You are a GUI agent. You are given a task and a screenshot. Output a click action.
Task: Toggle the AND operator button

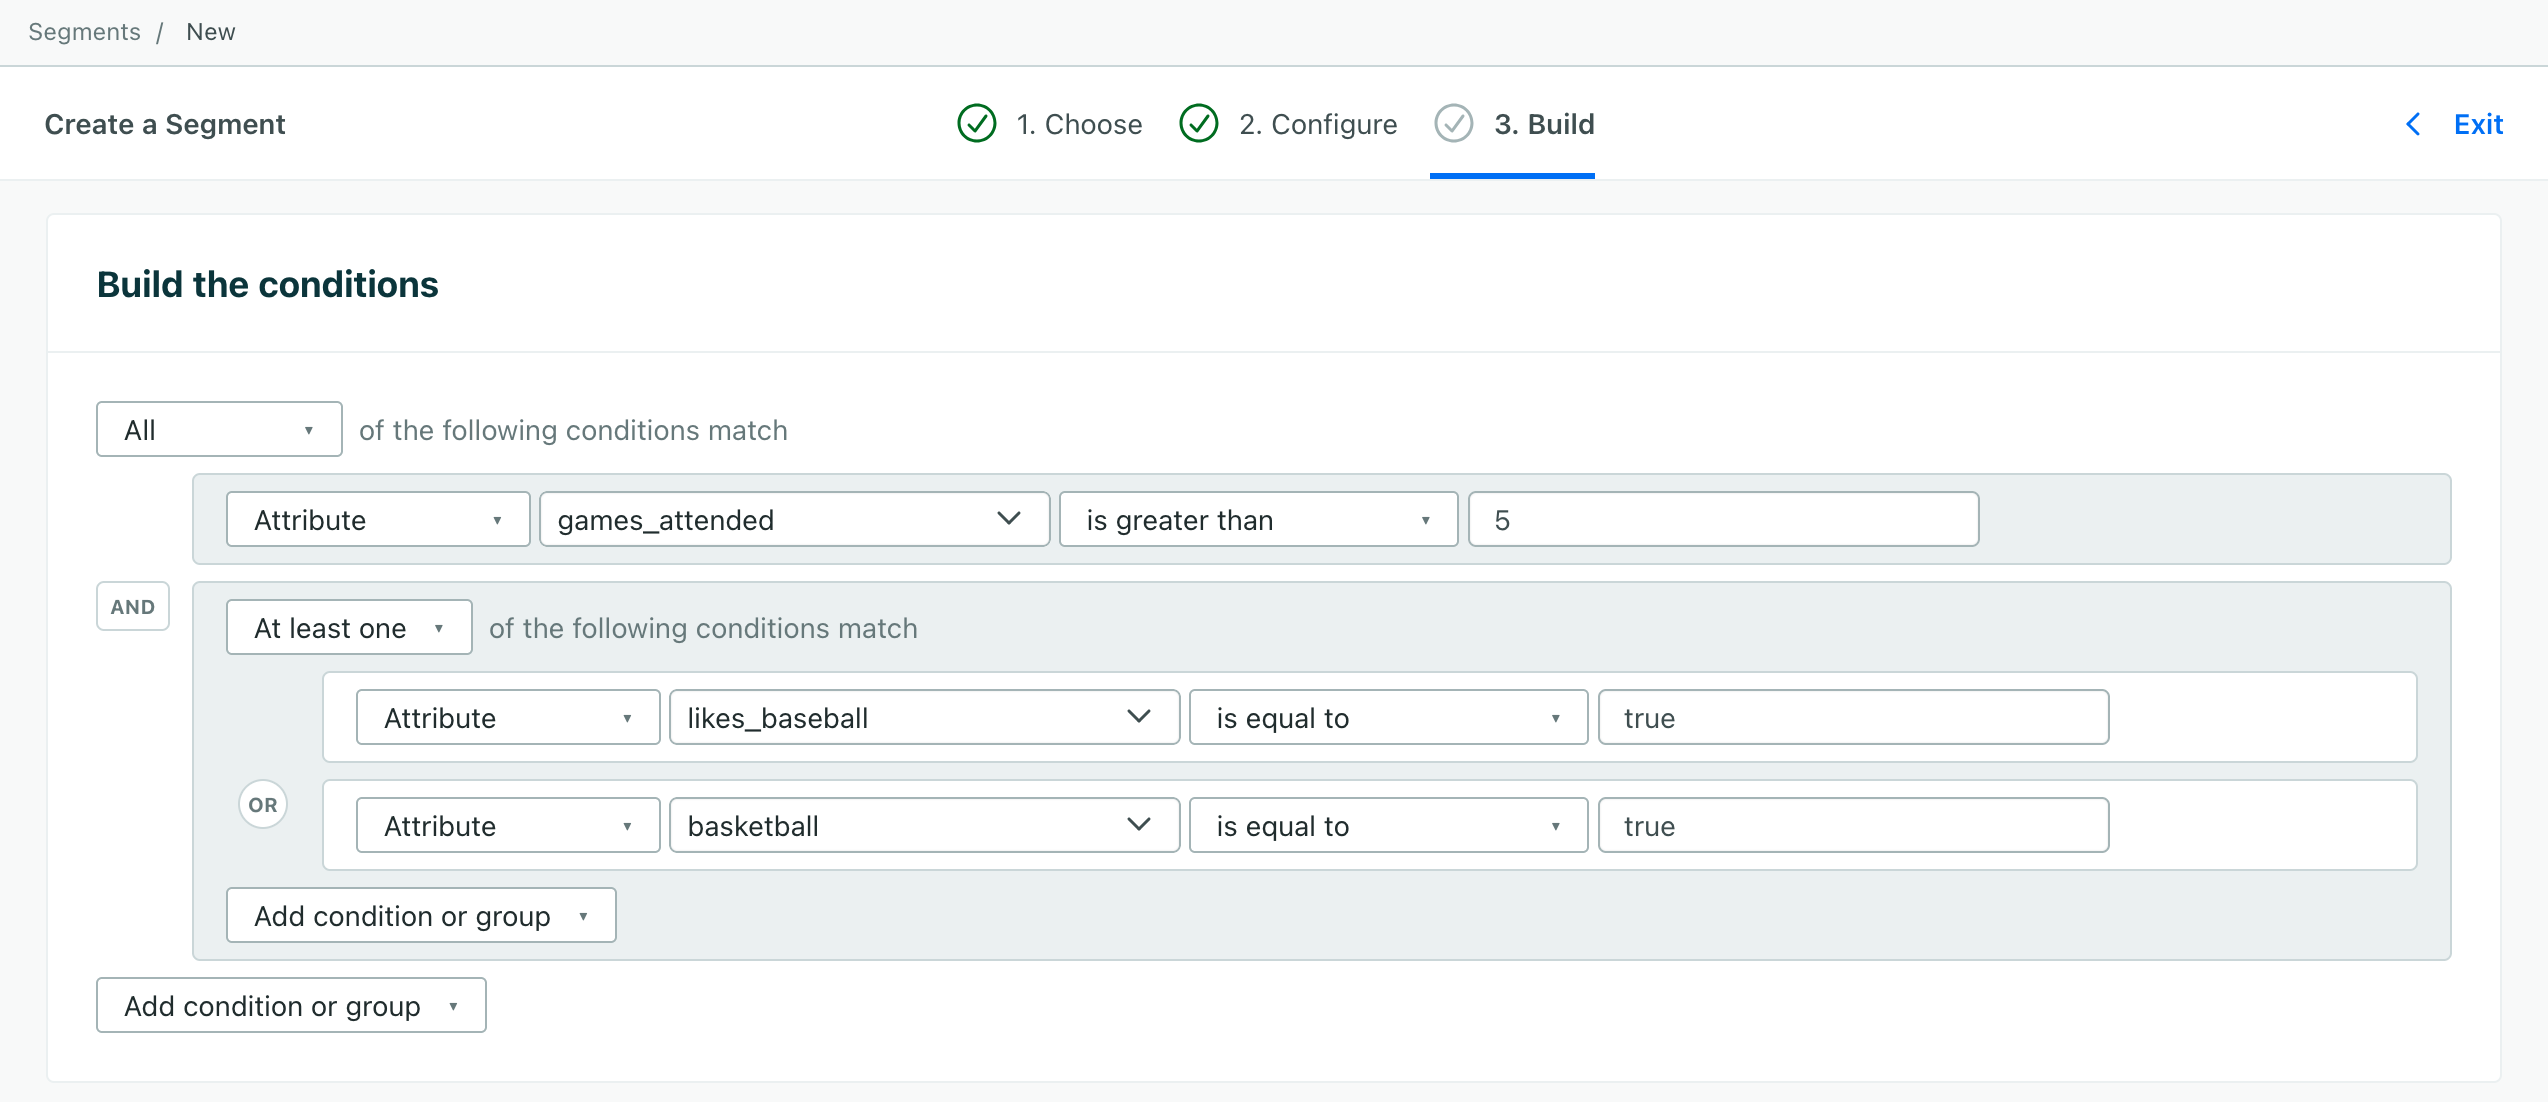(133, 606)
